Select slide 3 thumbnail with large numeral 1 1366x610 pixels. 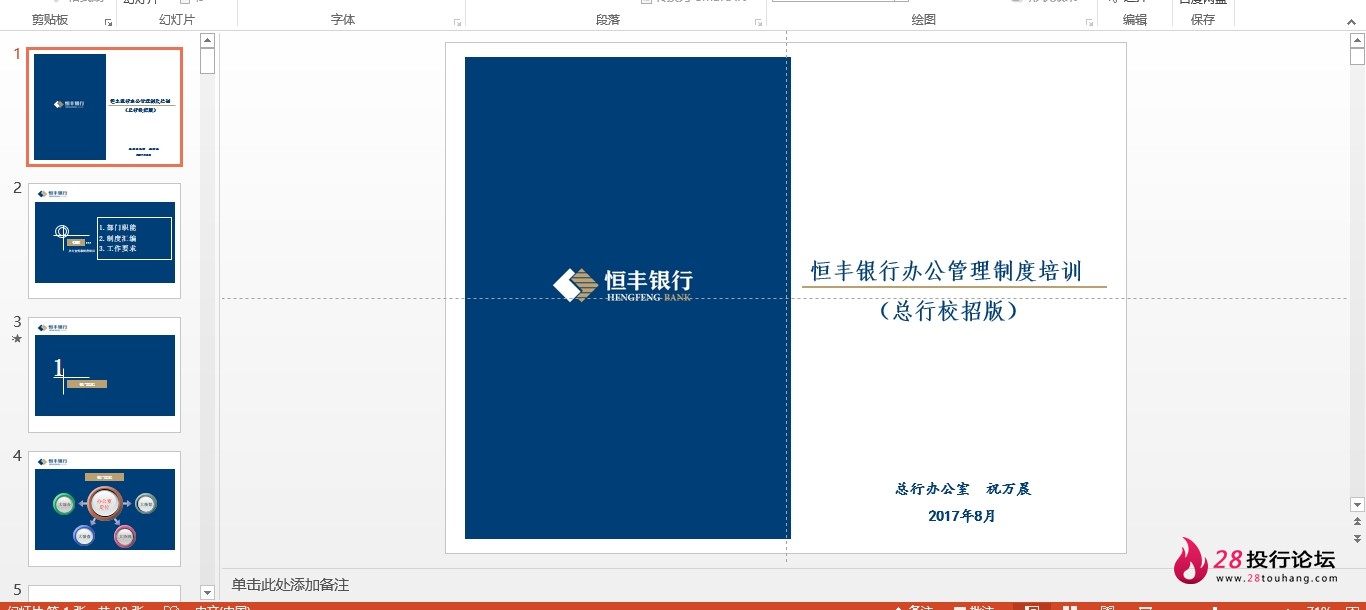point(105,375)
